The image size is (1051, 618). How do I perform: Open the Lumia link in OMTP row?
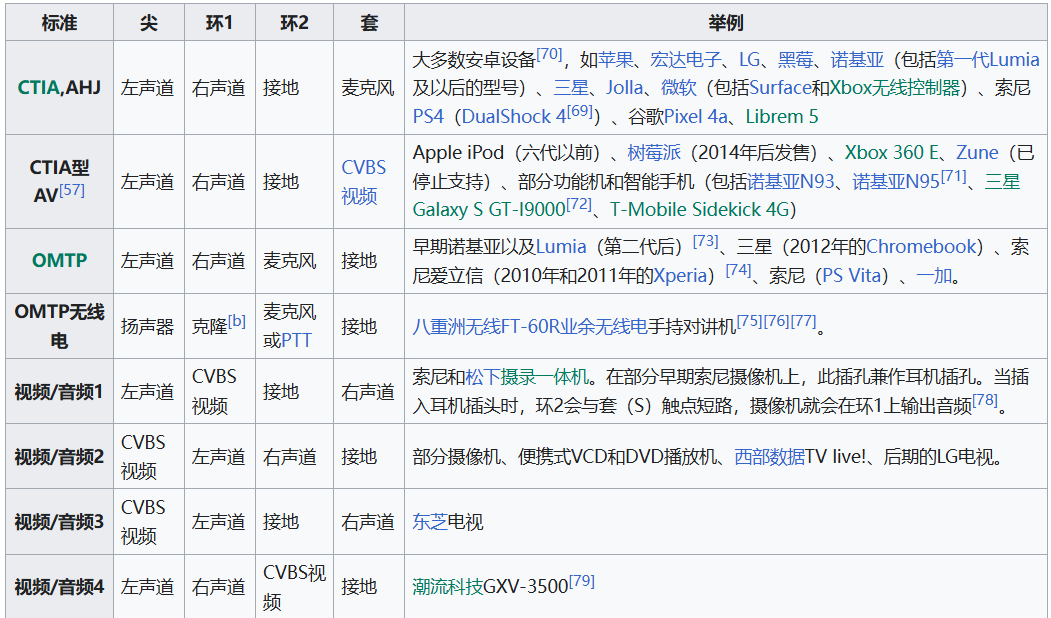[561, 247]
